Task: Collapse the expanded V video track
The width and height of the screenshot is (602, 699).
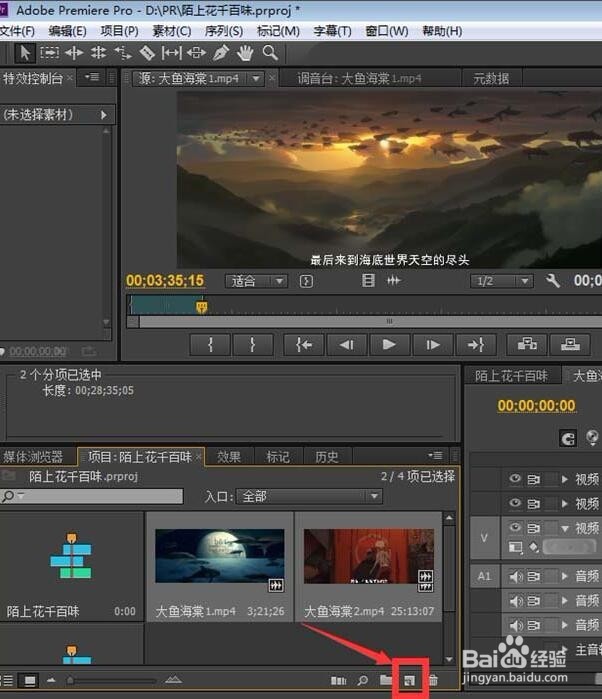Action: [x=565, y=528]
